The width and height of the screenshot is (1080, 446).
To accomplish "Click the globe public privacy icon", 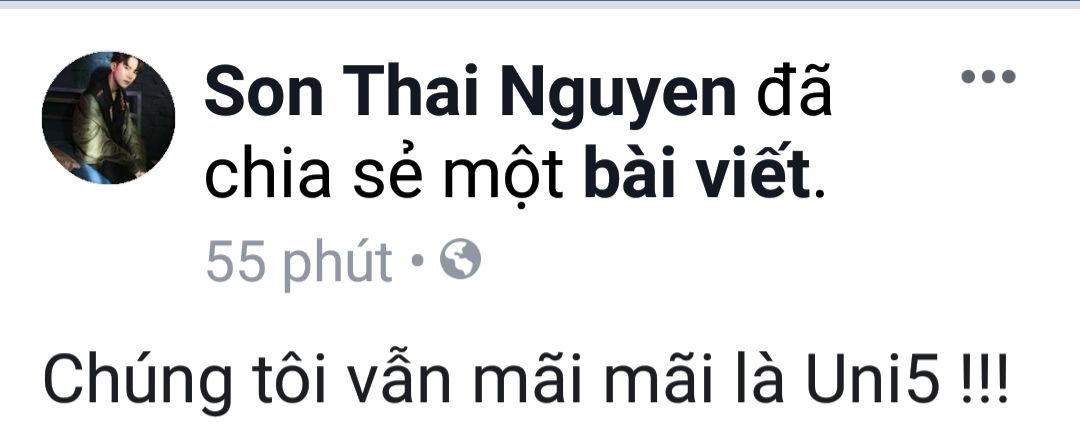I will (x=460, y=259).
